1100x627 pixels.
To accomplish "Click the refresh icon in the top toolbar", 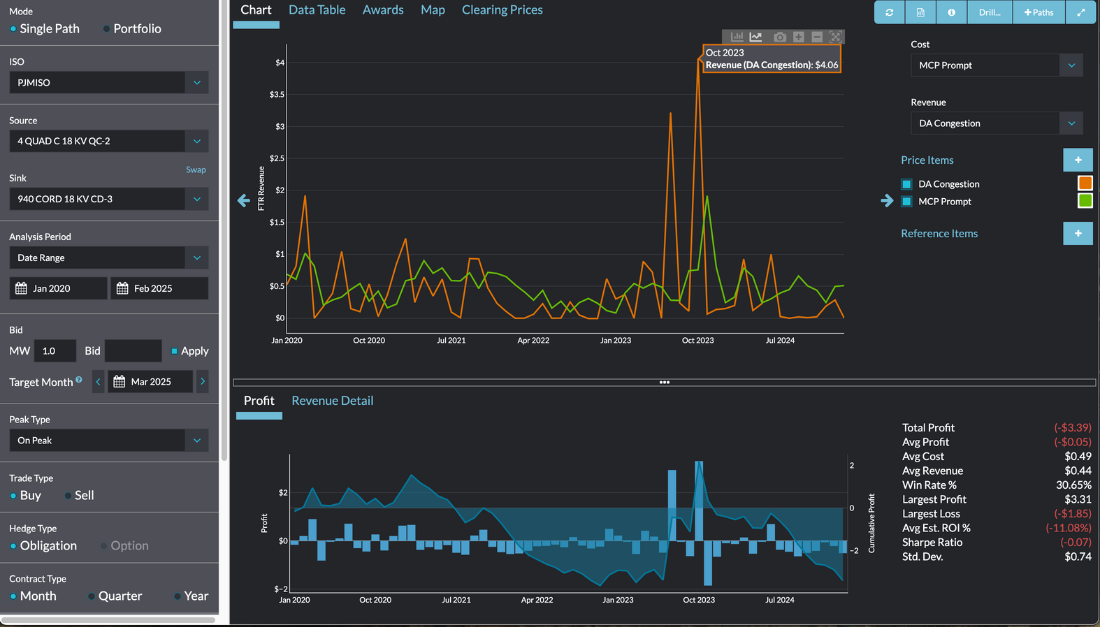I will click(889, 12).
